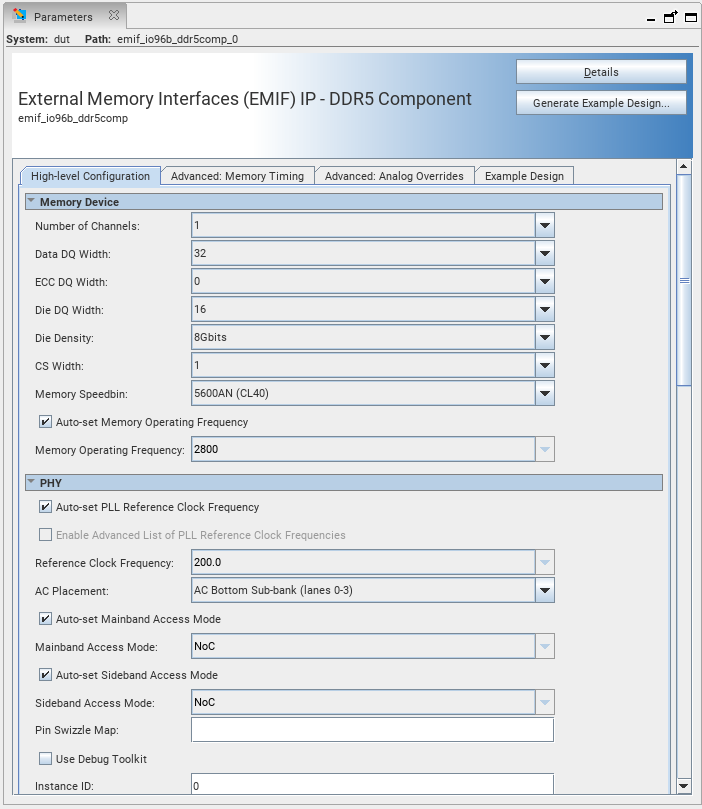Collapse the PHY section
This screenshot has height=809, width=702.
click(x=31, y=482)
